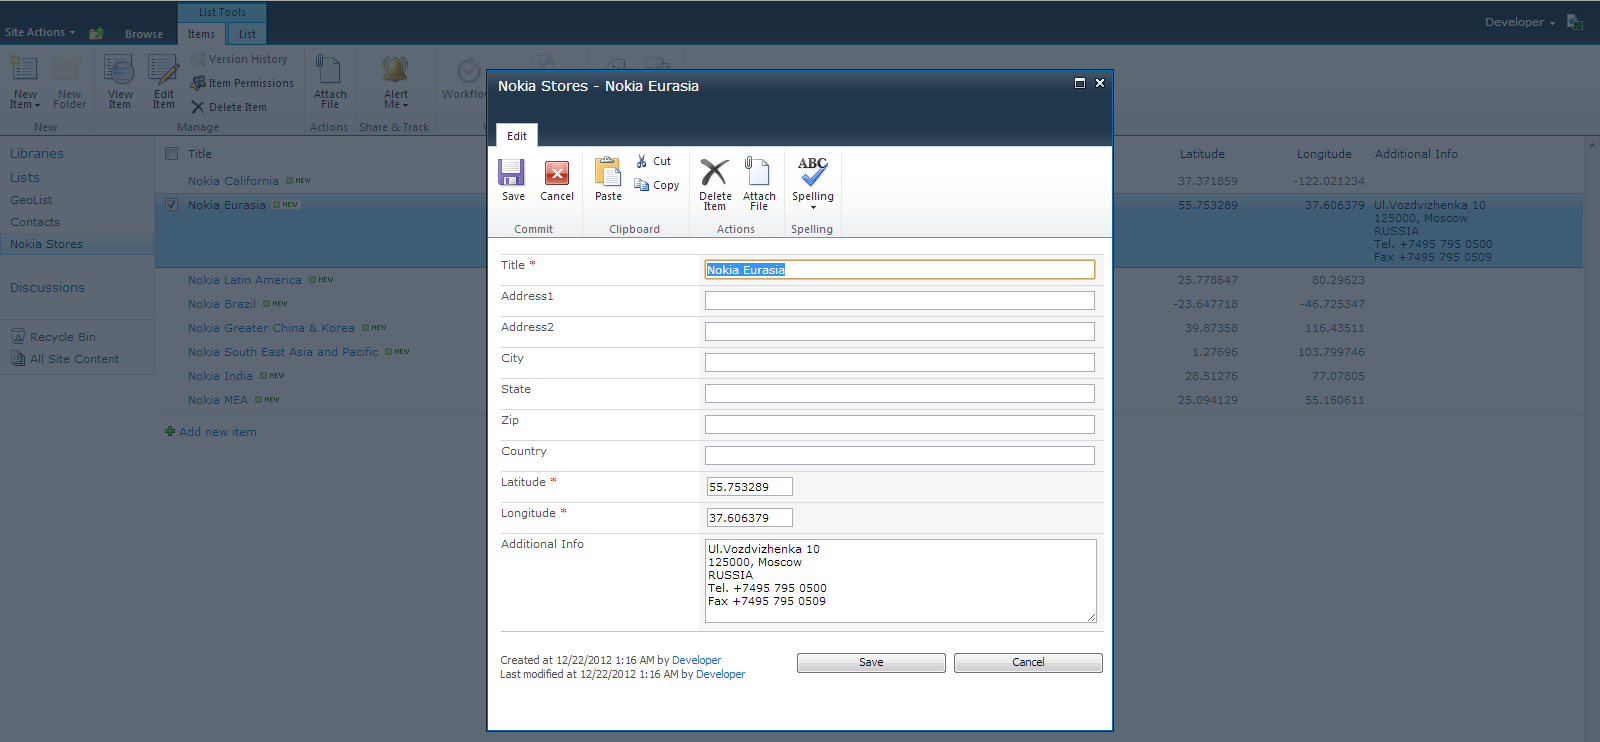Click the Address2 input field

tap(900, 332)
